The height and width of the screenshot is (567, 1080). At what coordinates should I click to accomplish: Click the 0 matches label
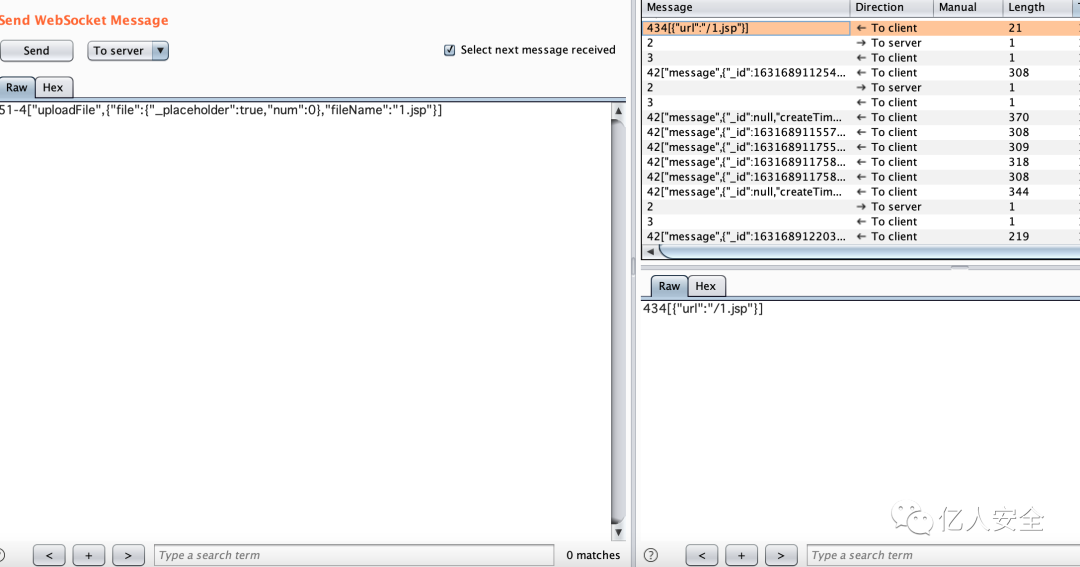(x=593, y=555)
